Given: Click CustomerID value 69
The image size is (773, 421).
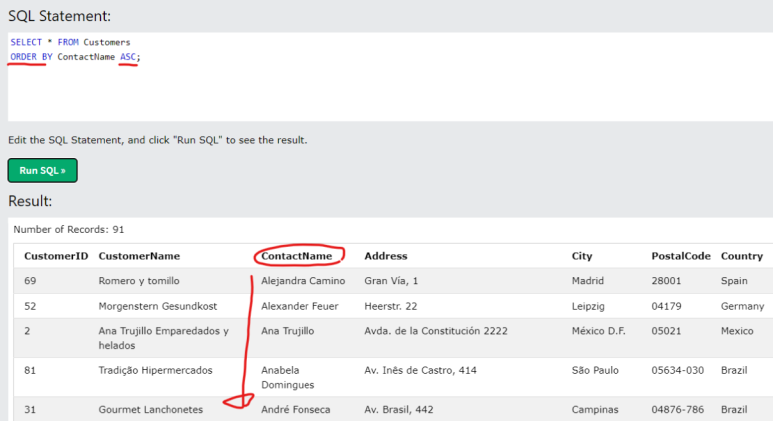Looking at the screenshot, I should (30, 281).
